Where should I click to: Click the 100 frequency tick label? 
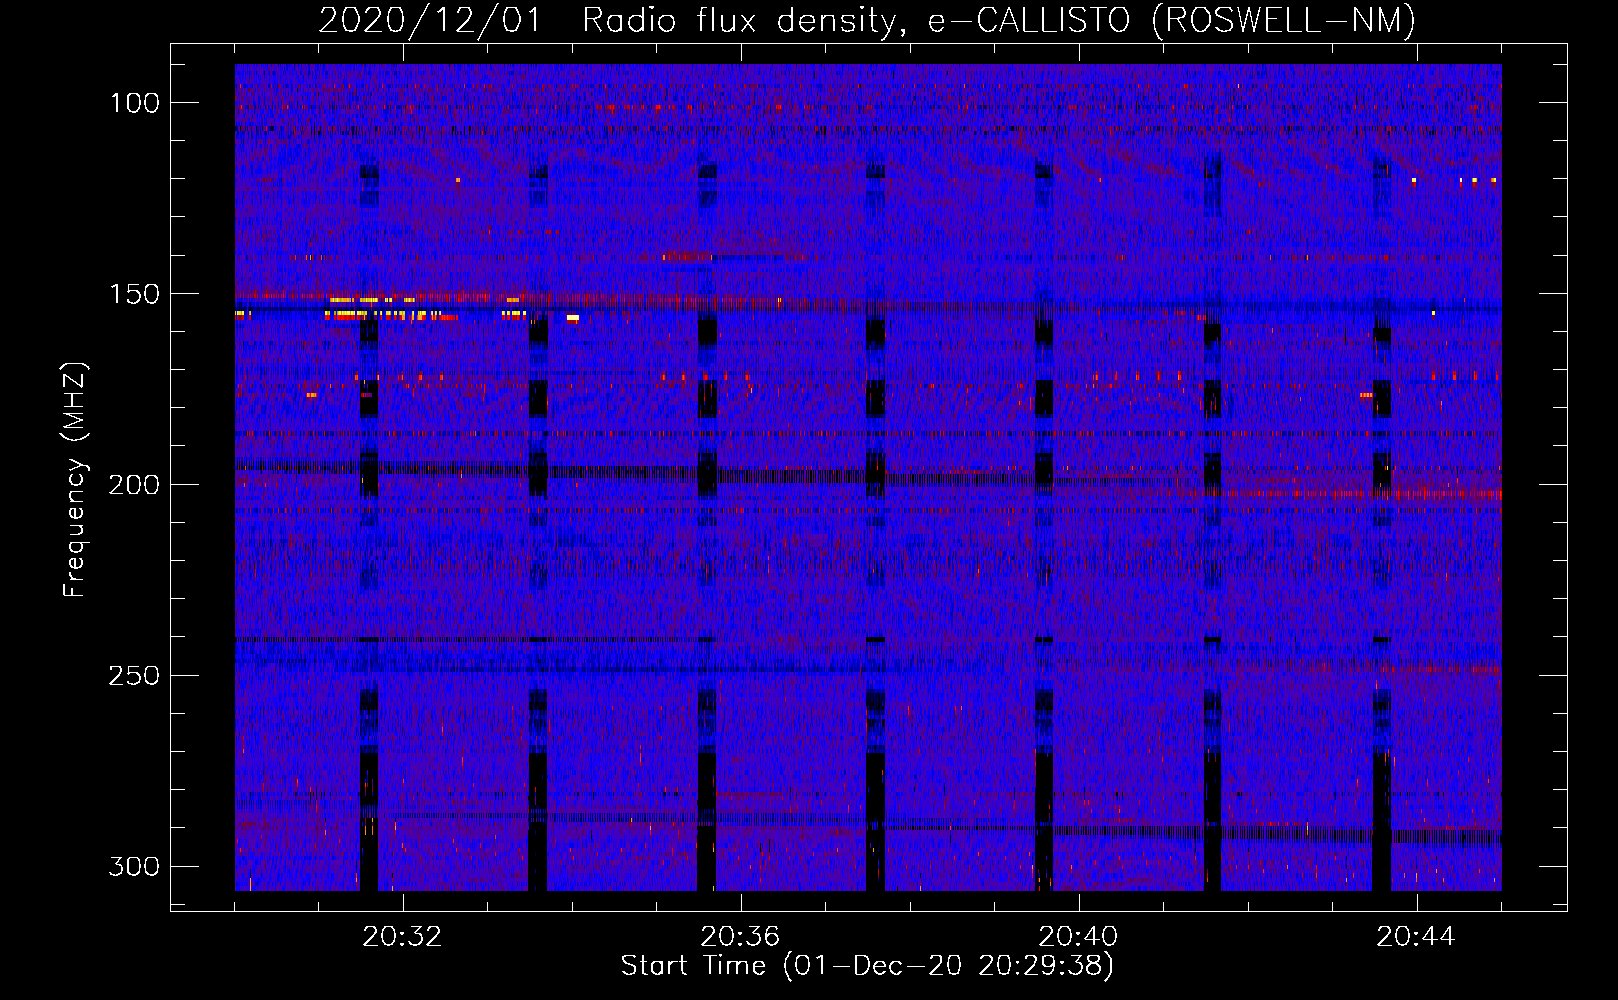coord(134,103)
